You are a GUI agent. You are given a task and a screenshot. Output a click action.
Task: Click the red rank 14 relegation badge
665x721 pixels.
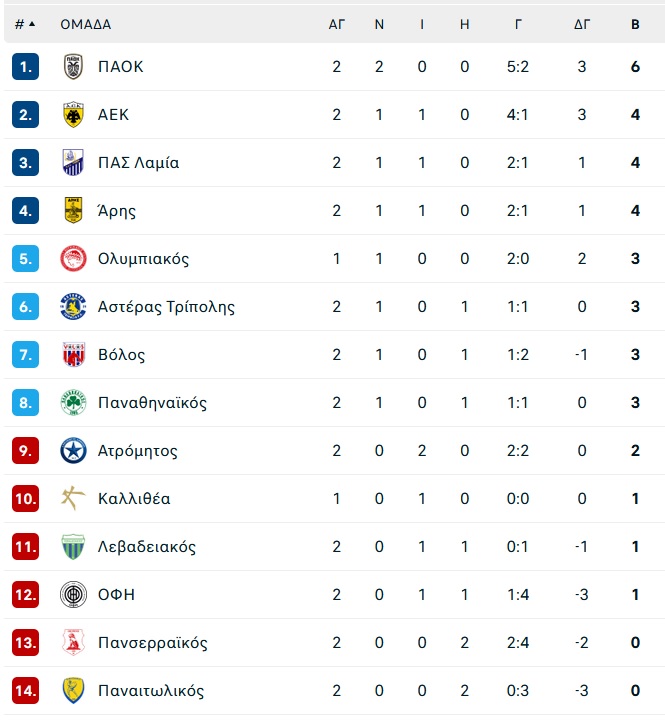(x=25, y=691)
